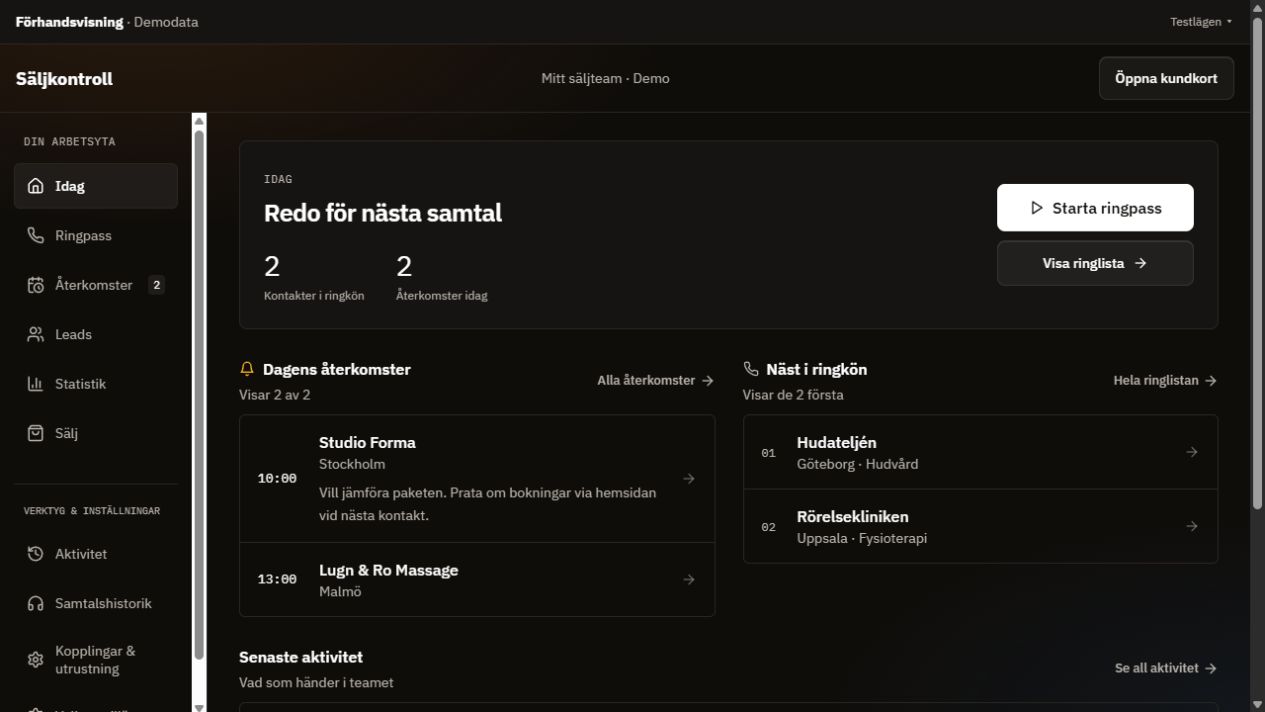
Task: Click the Leads people icon
Action: pos(36,335)
